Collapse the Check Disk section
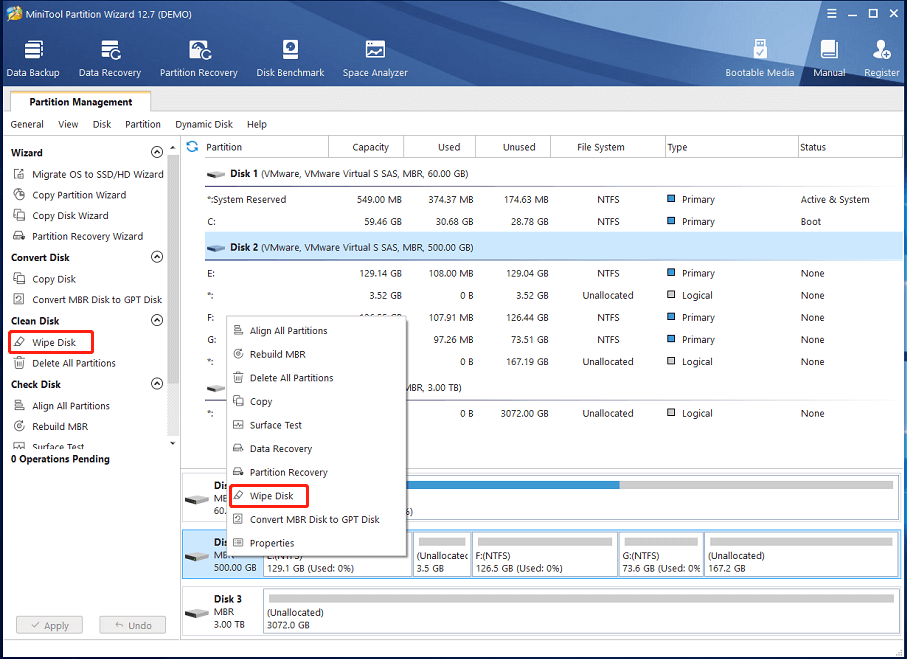Screen dimensions: 907x659 [x=157, y=384]
